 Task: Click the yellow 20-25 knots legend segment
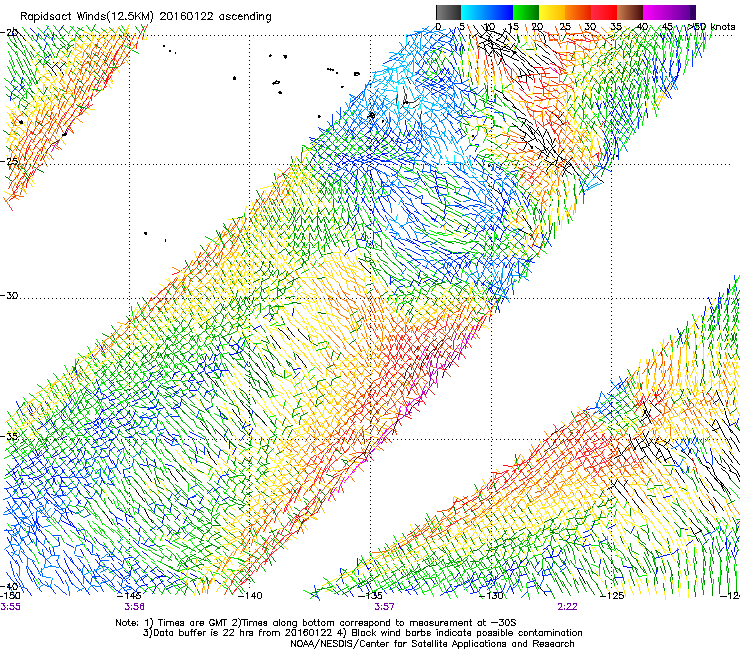(552, 12)
